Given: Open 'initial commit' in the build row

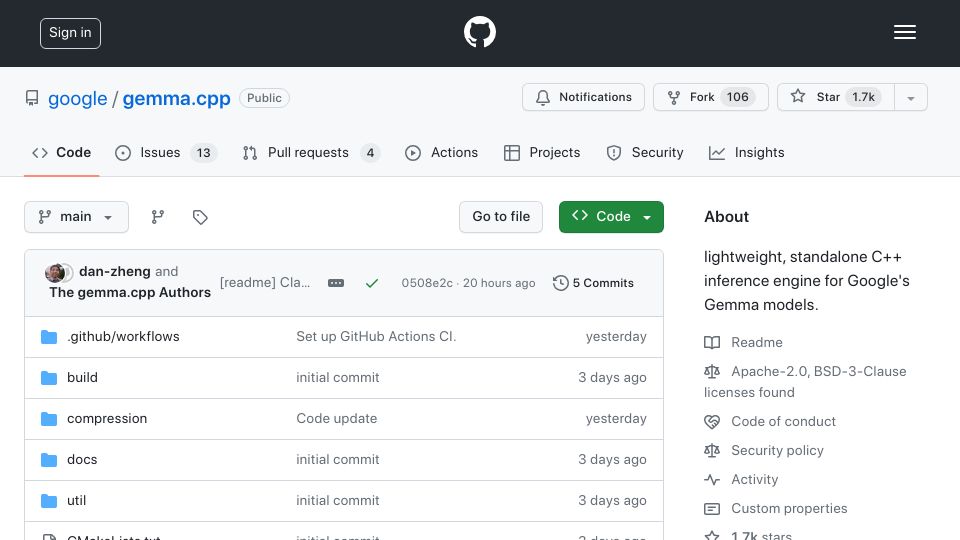Looking at the screenshot, I should [338, 378].
